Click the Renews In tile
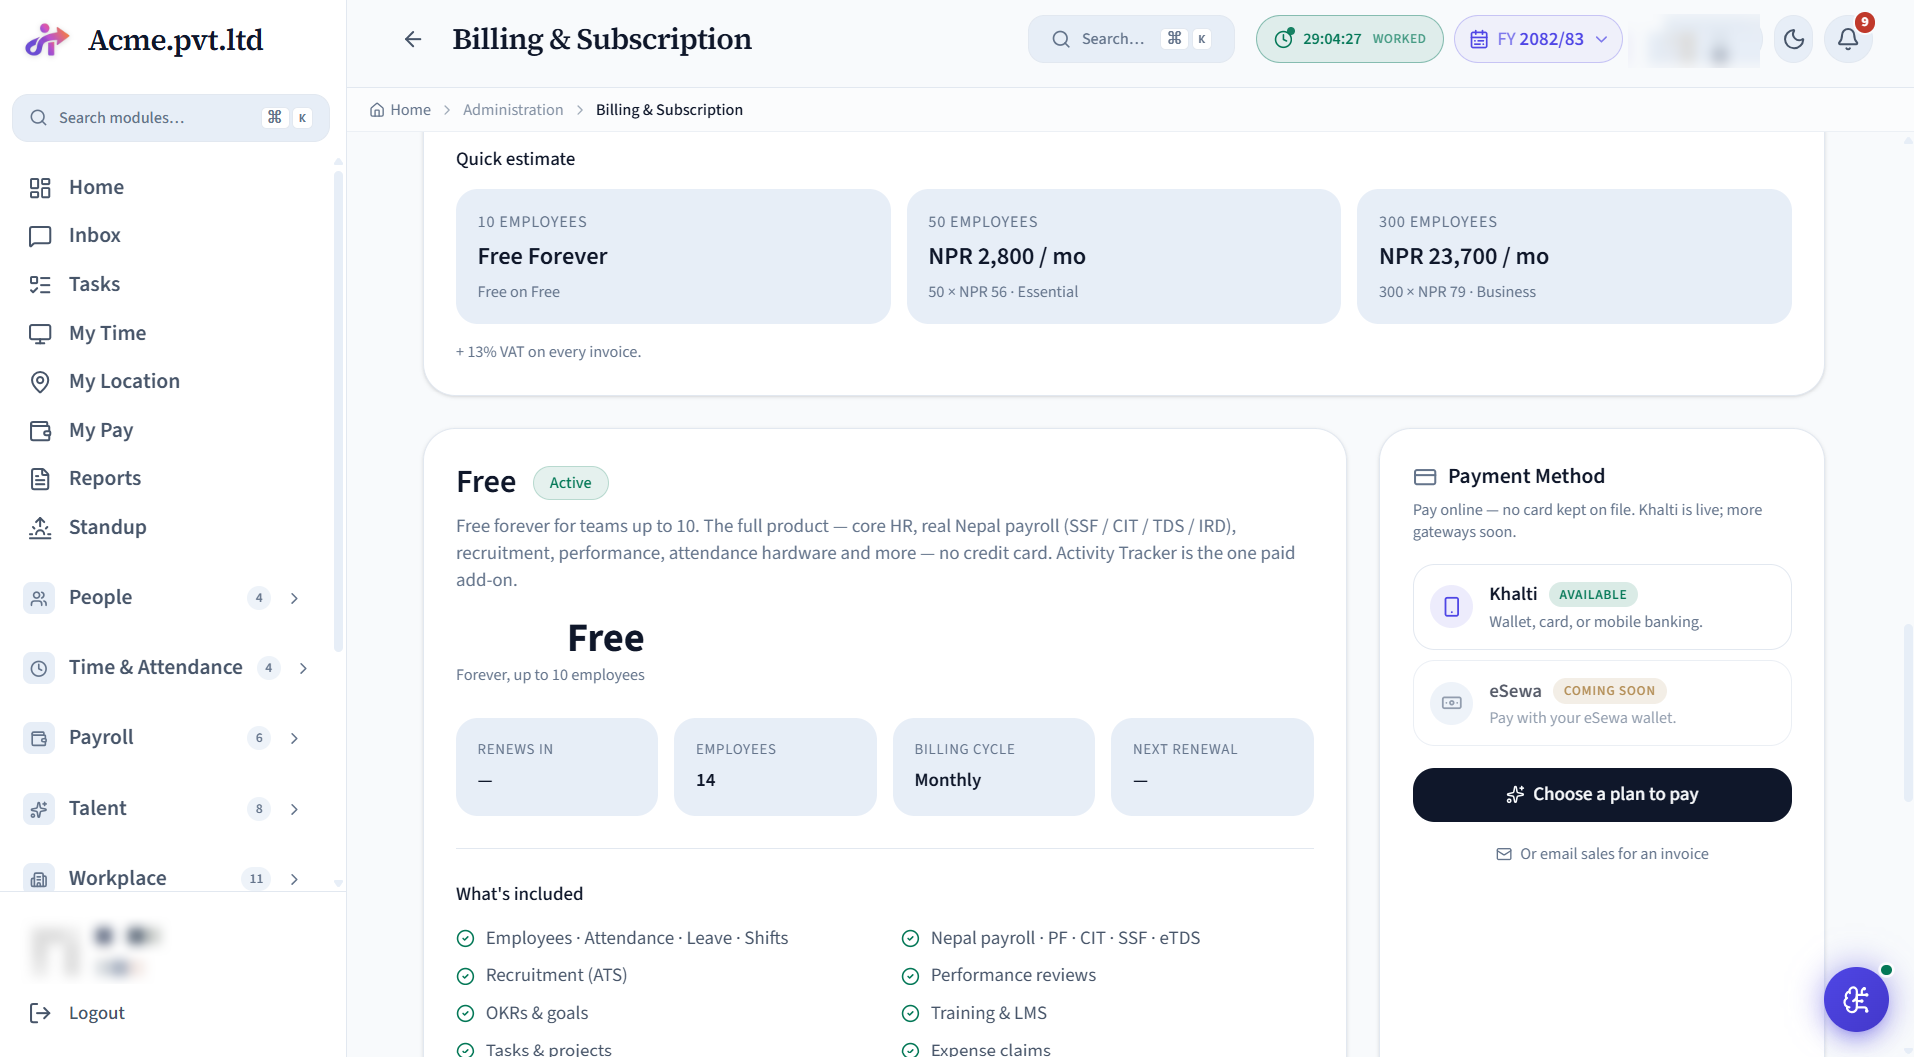The image size is (1914, 1057). (x=557, y=767)
